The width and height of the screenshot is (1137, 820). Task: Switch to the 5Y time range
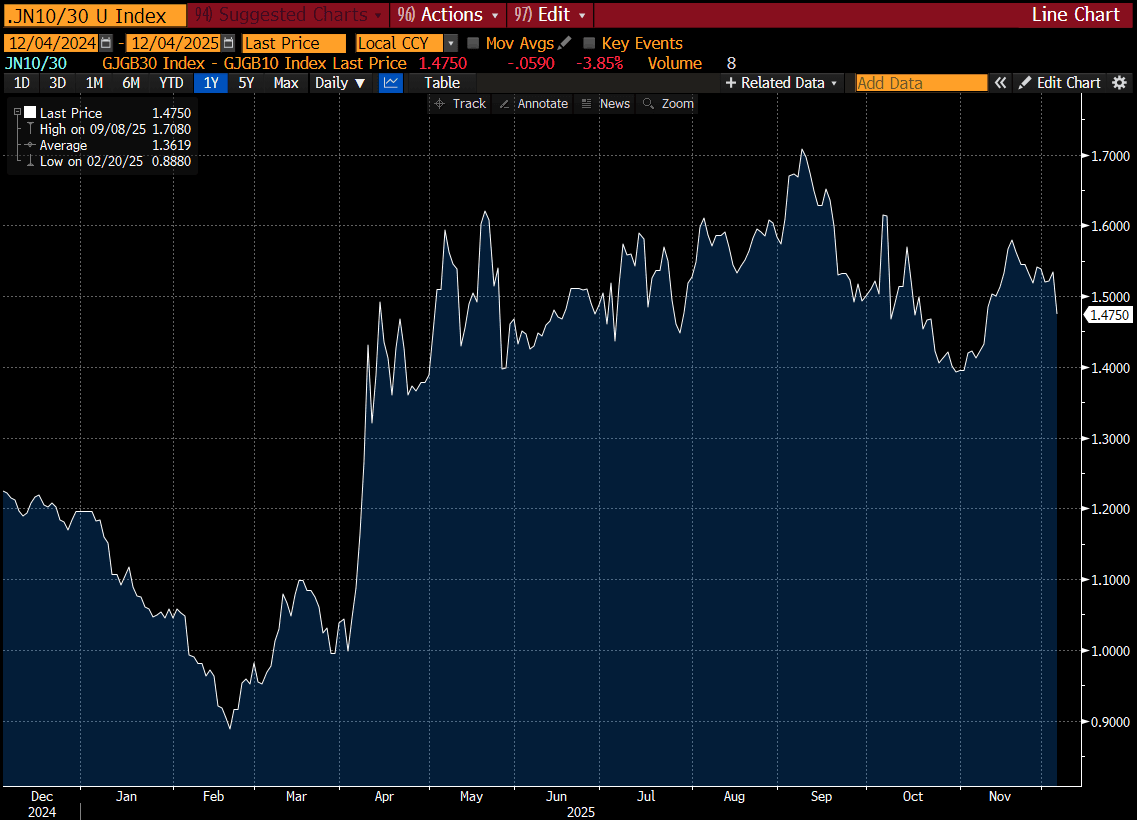click(x=247, y=83)
